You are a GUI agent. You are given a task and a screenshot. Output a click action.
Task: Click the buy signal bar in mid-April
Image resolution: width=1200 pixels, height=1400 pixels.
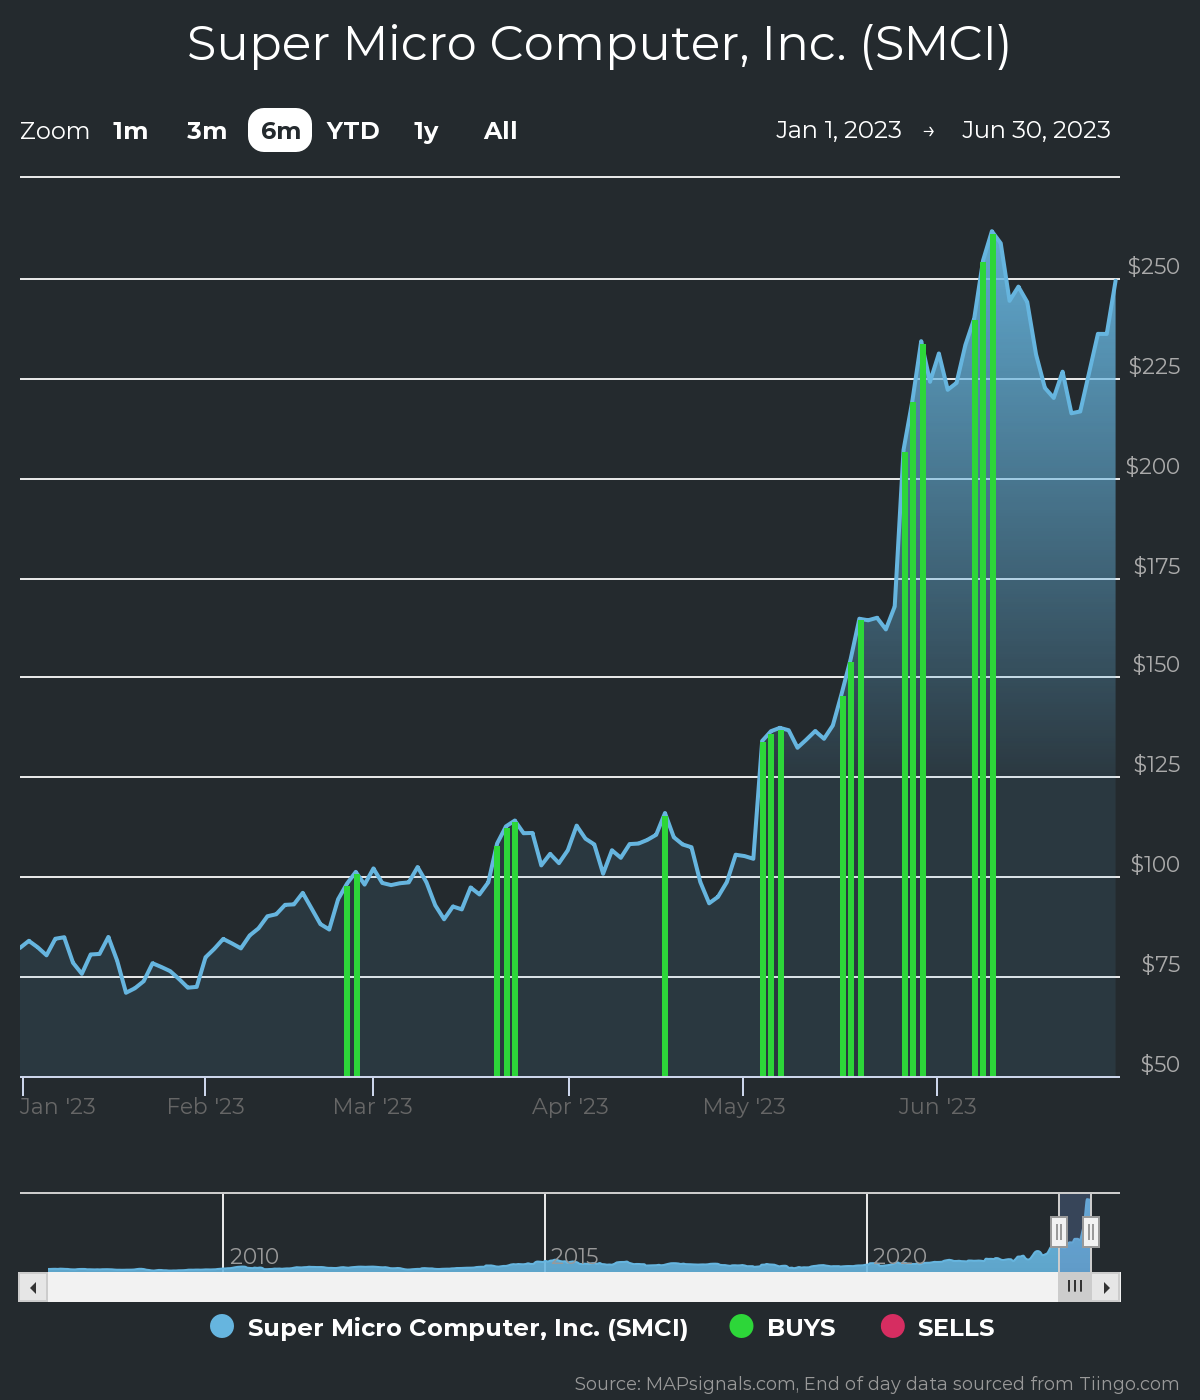665,946
